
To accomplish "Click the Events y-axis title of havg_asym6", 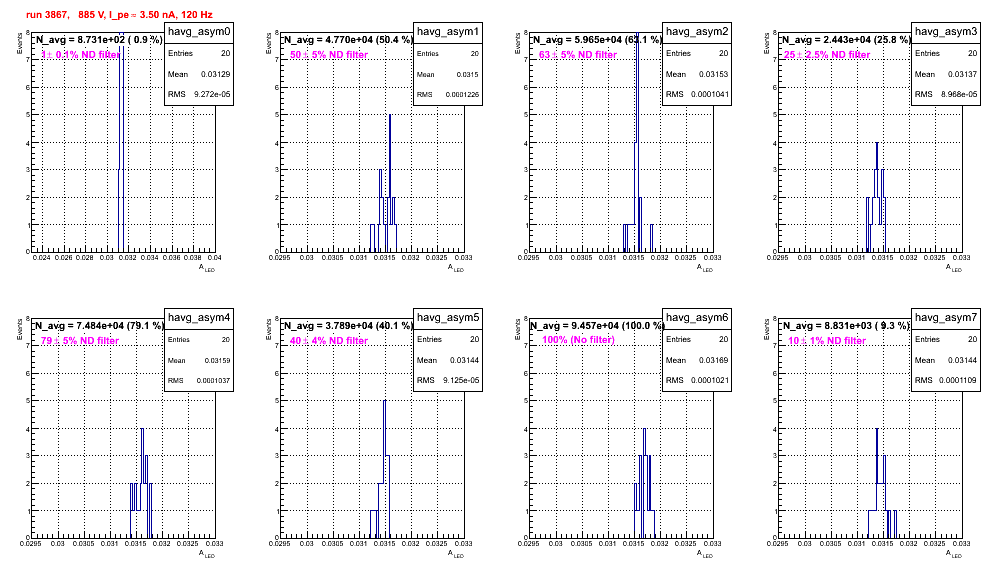I will pyautogui.click(x=517, y=330).
